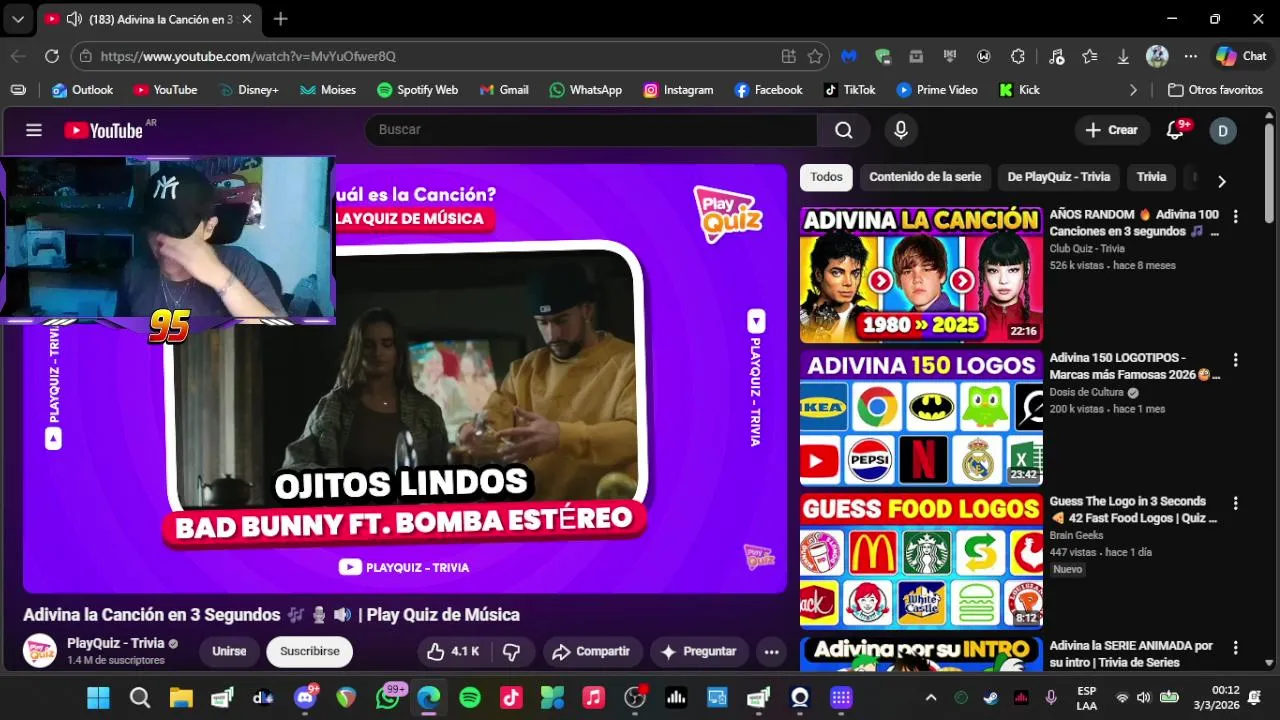This screenshot has width=1280, height=720.
Task: Open Guess Food Logos video thumbnail
Action: [921, 561]
